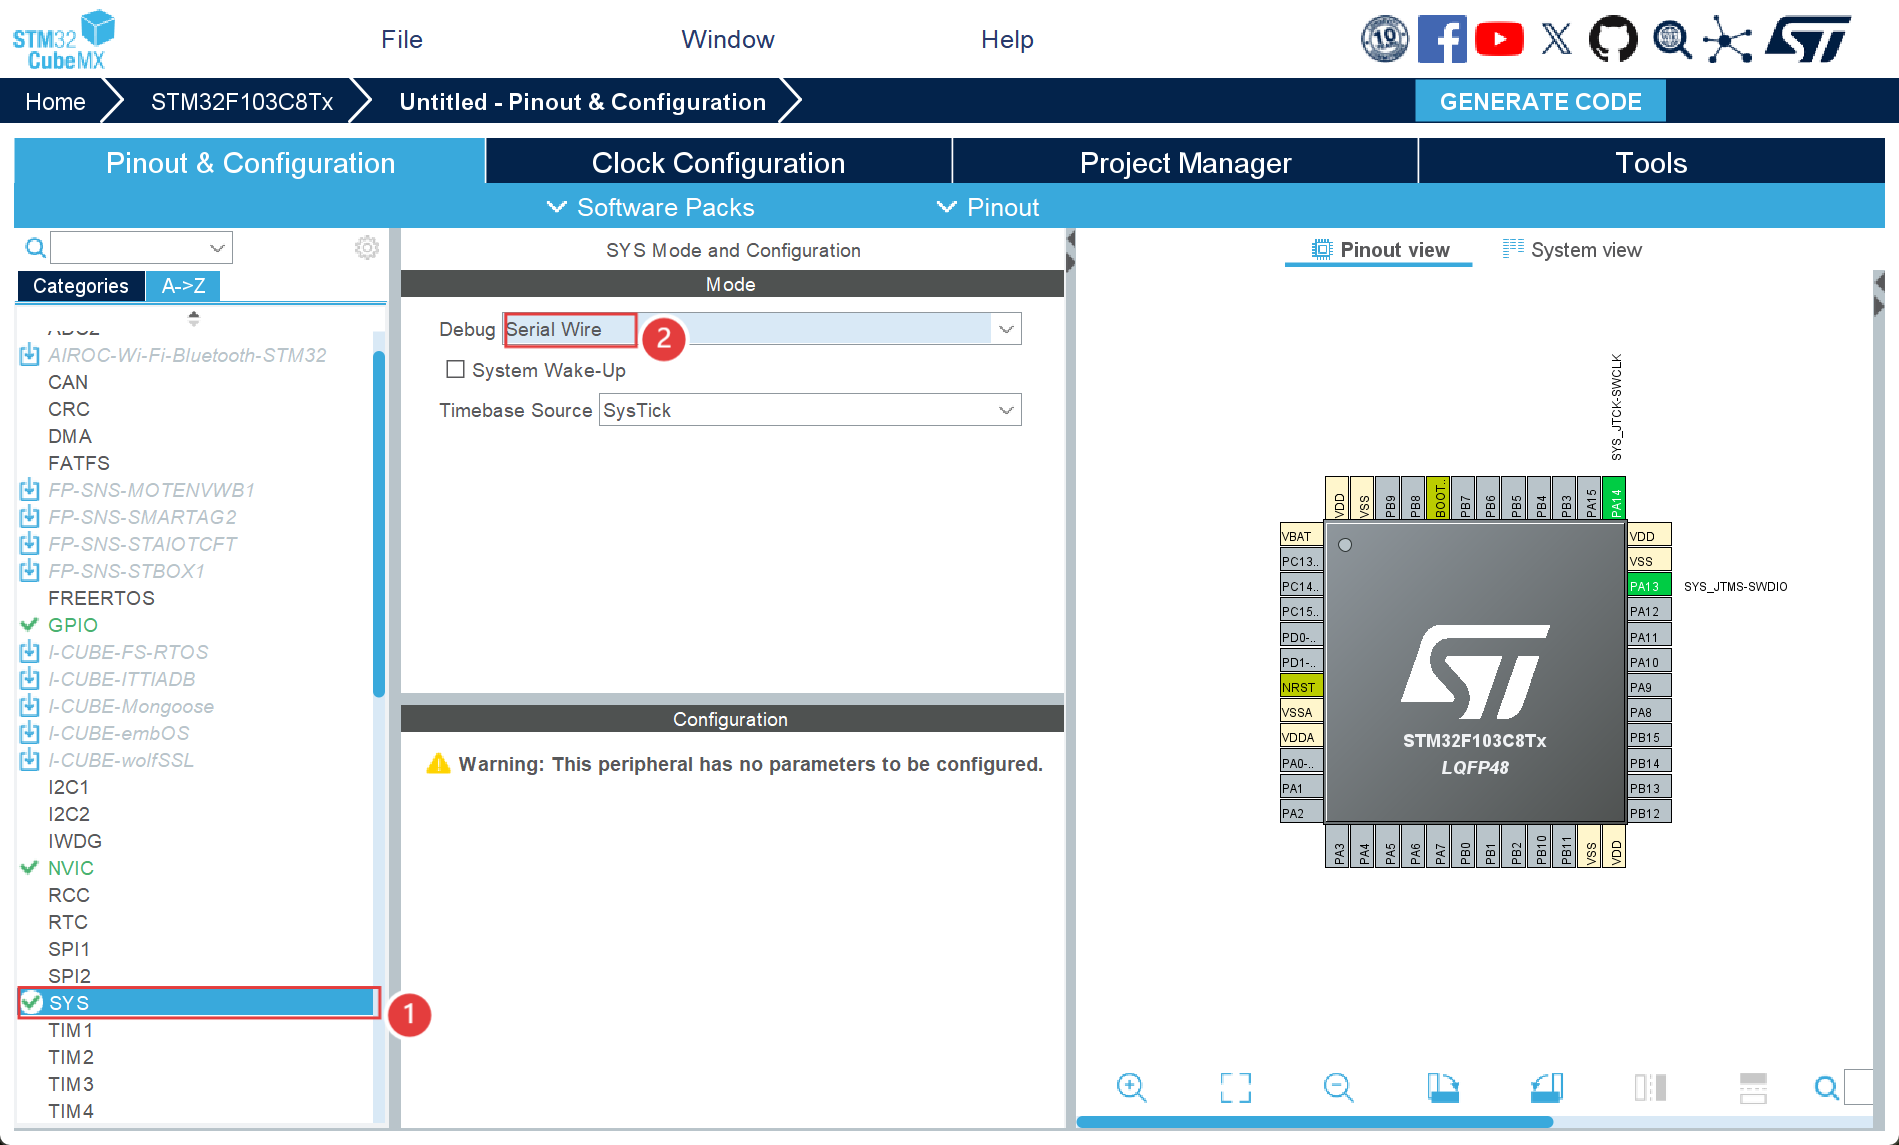Screen dimensions: 1899x1145
Task: Select TIM1 in the categories list
Action: [70, 1030]
